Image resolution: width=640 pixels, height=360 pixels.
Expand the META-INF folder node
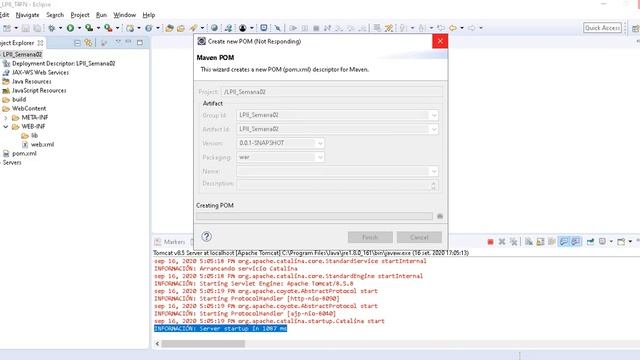[x=6, y=118]
